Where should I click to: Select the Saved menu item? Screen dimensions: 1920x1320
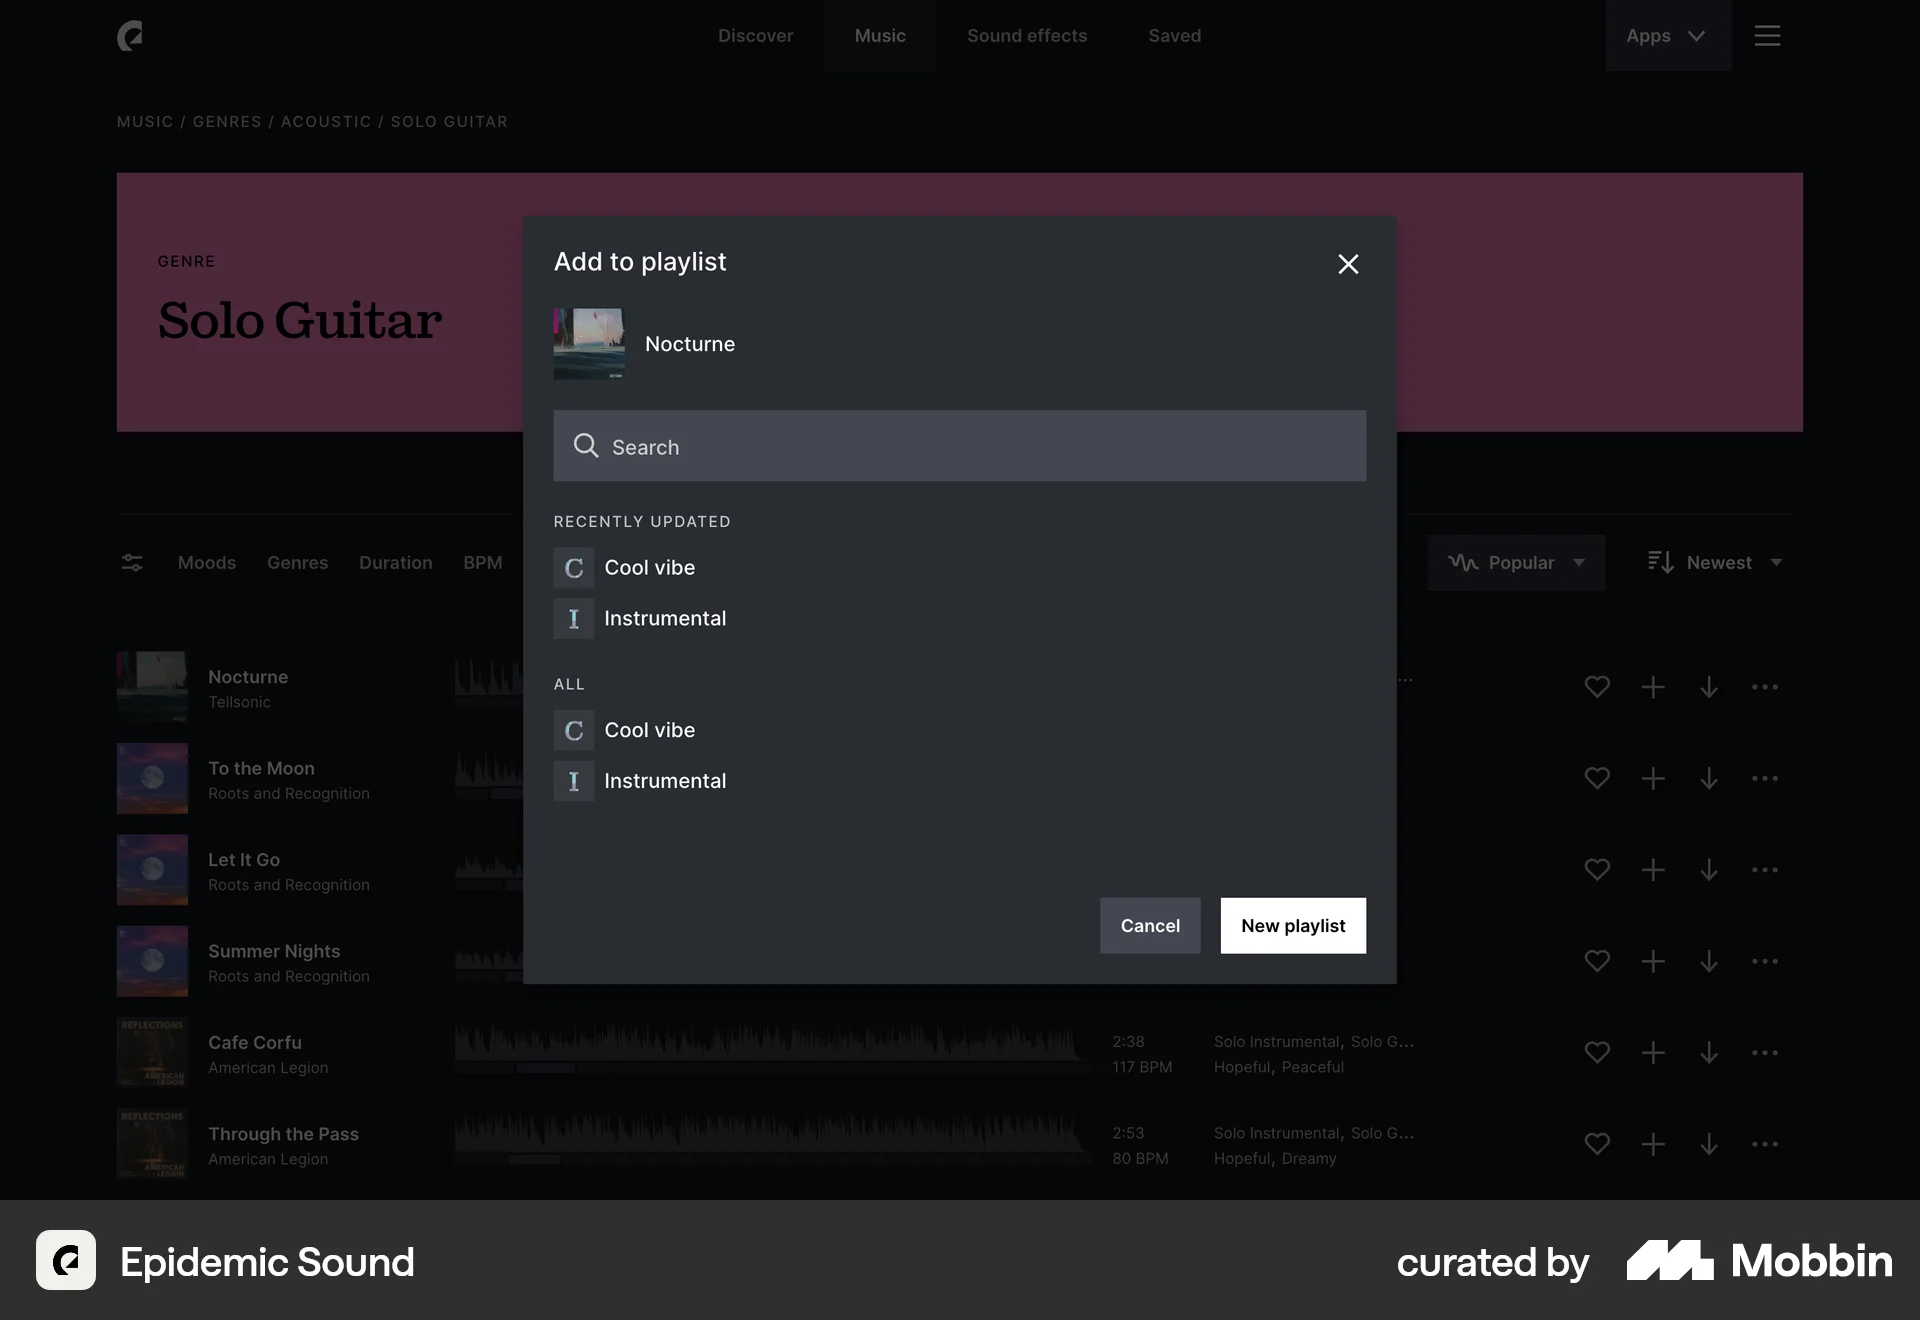coord(1174,35)
